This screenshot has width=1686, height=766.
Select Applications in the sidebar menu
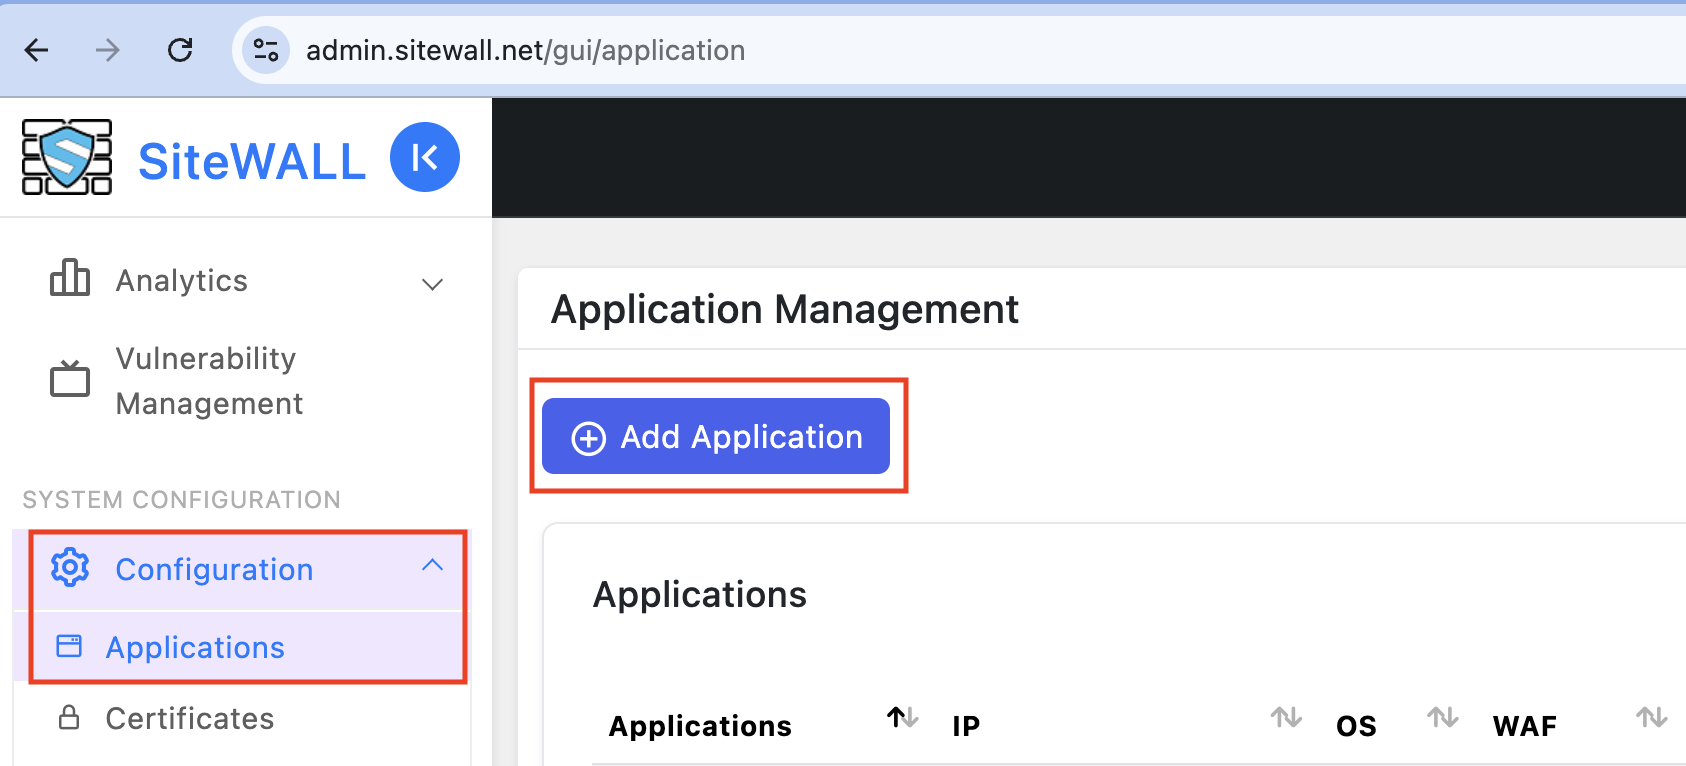coord(195,647)
